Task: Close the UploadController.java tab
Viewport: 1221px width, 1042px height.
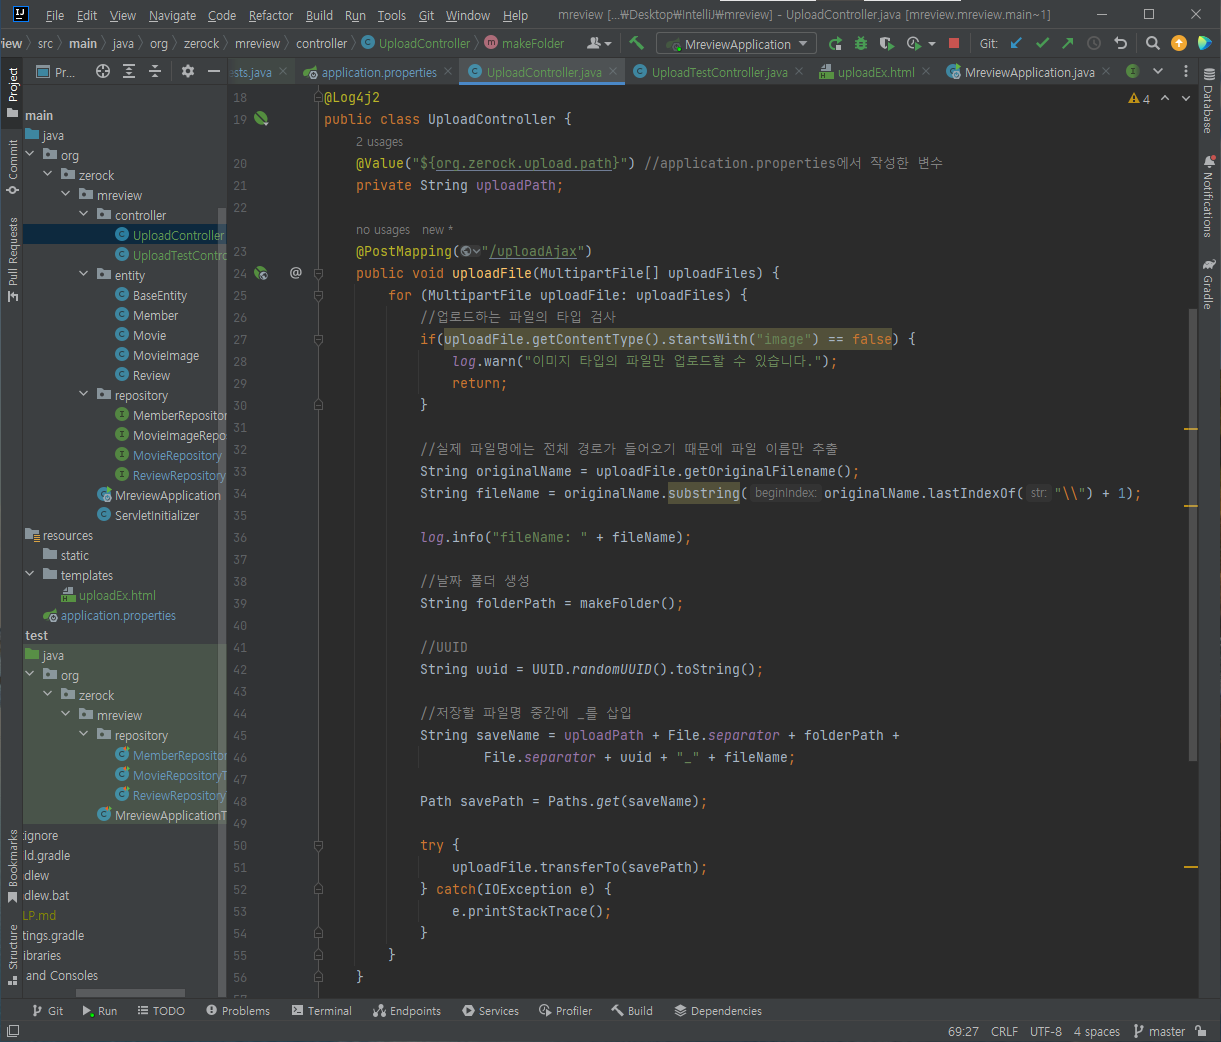Action: (612, 72)
